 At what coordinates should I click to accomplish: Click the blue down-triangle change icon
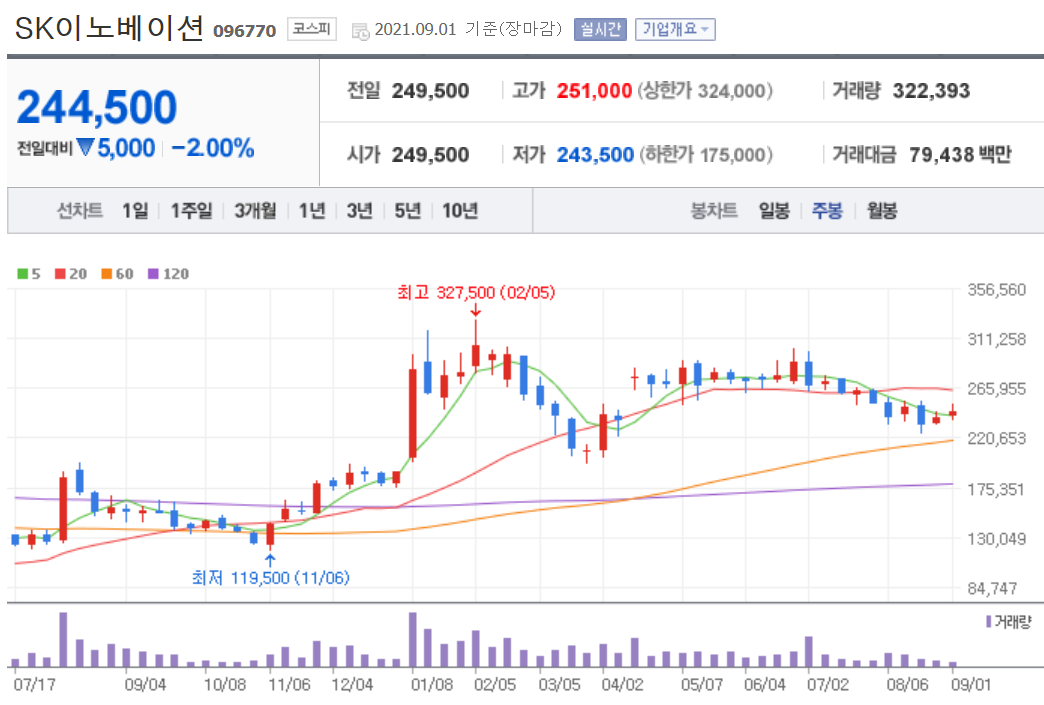pos(85,146)
